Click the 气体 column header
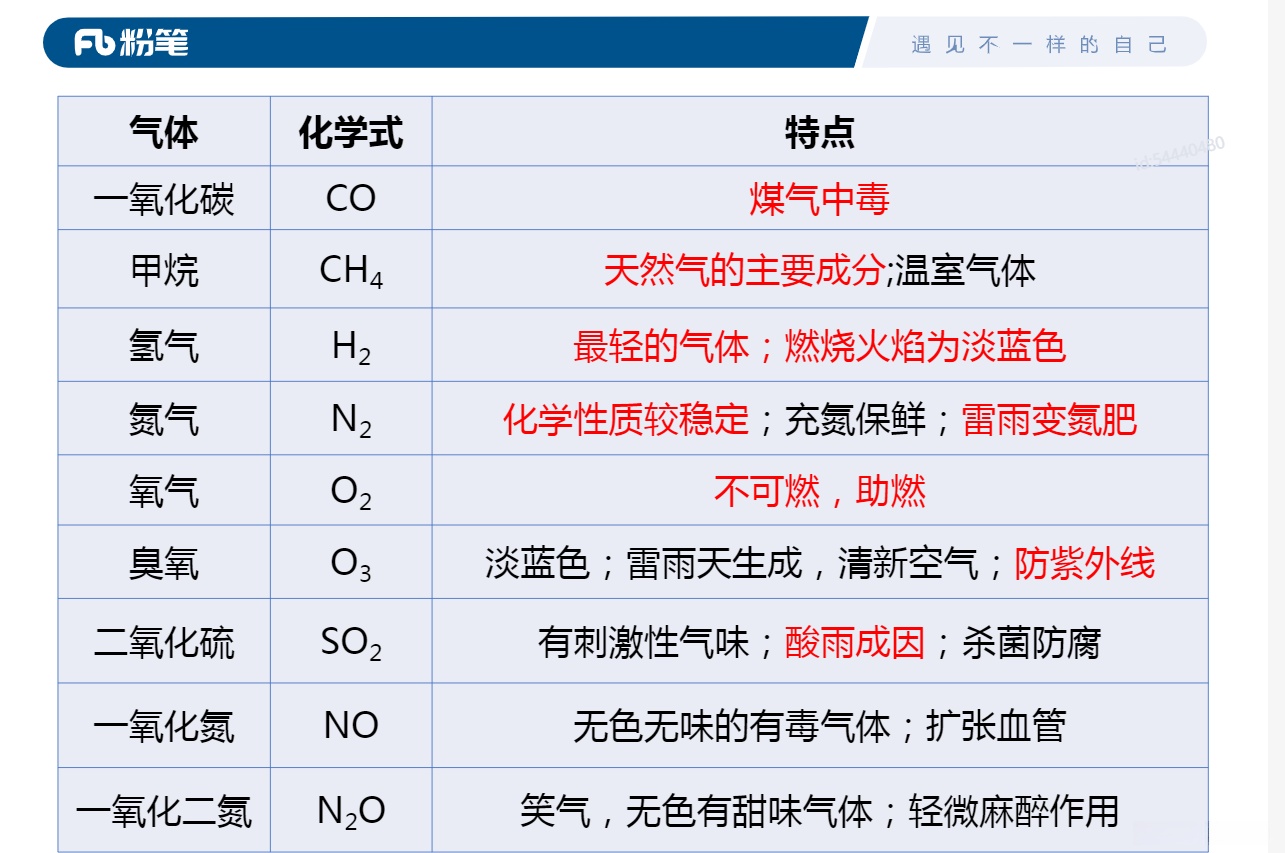Image resolution: width=1285 pixels, height=853 pixels. tap(163, 131)
